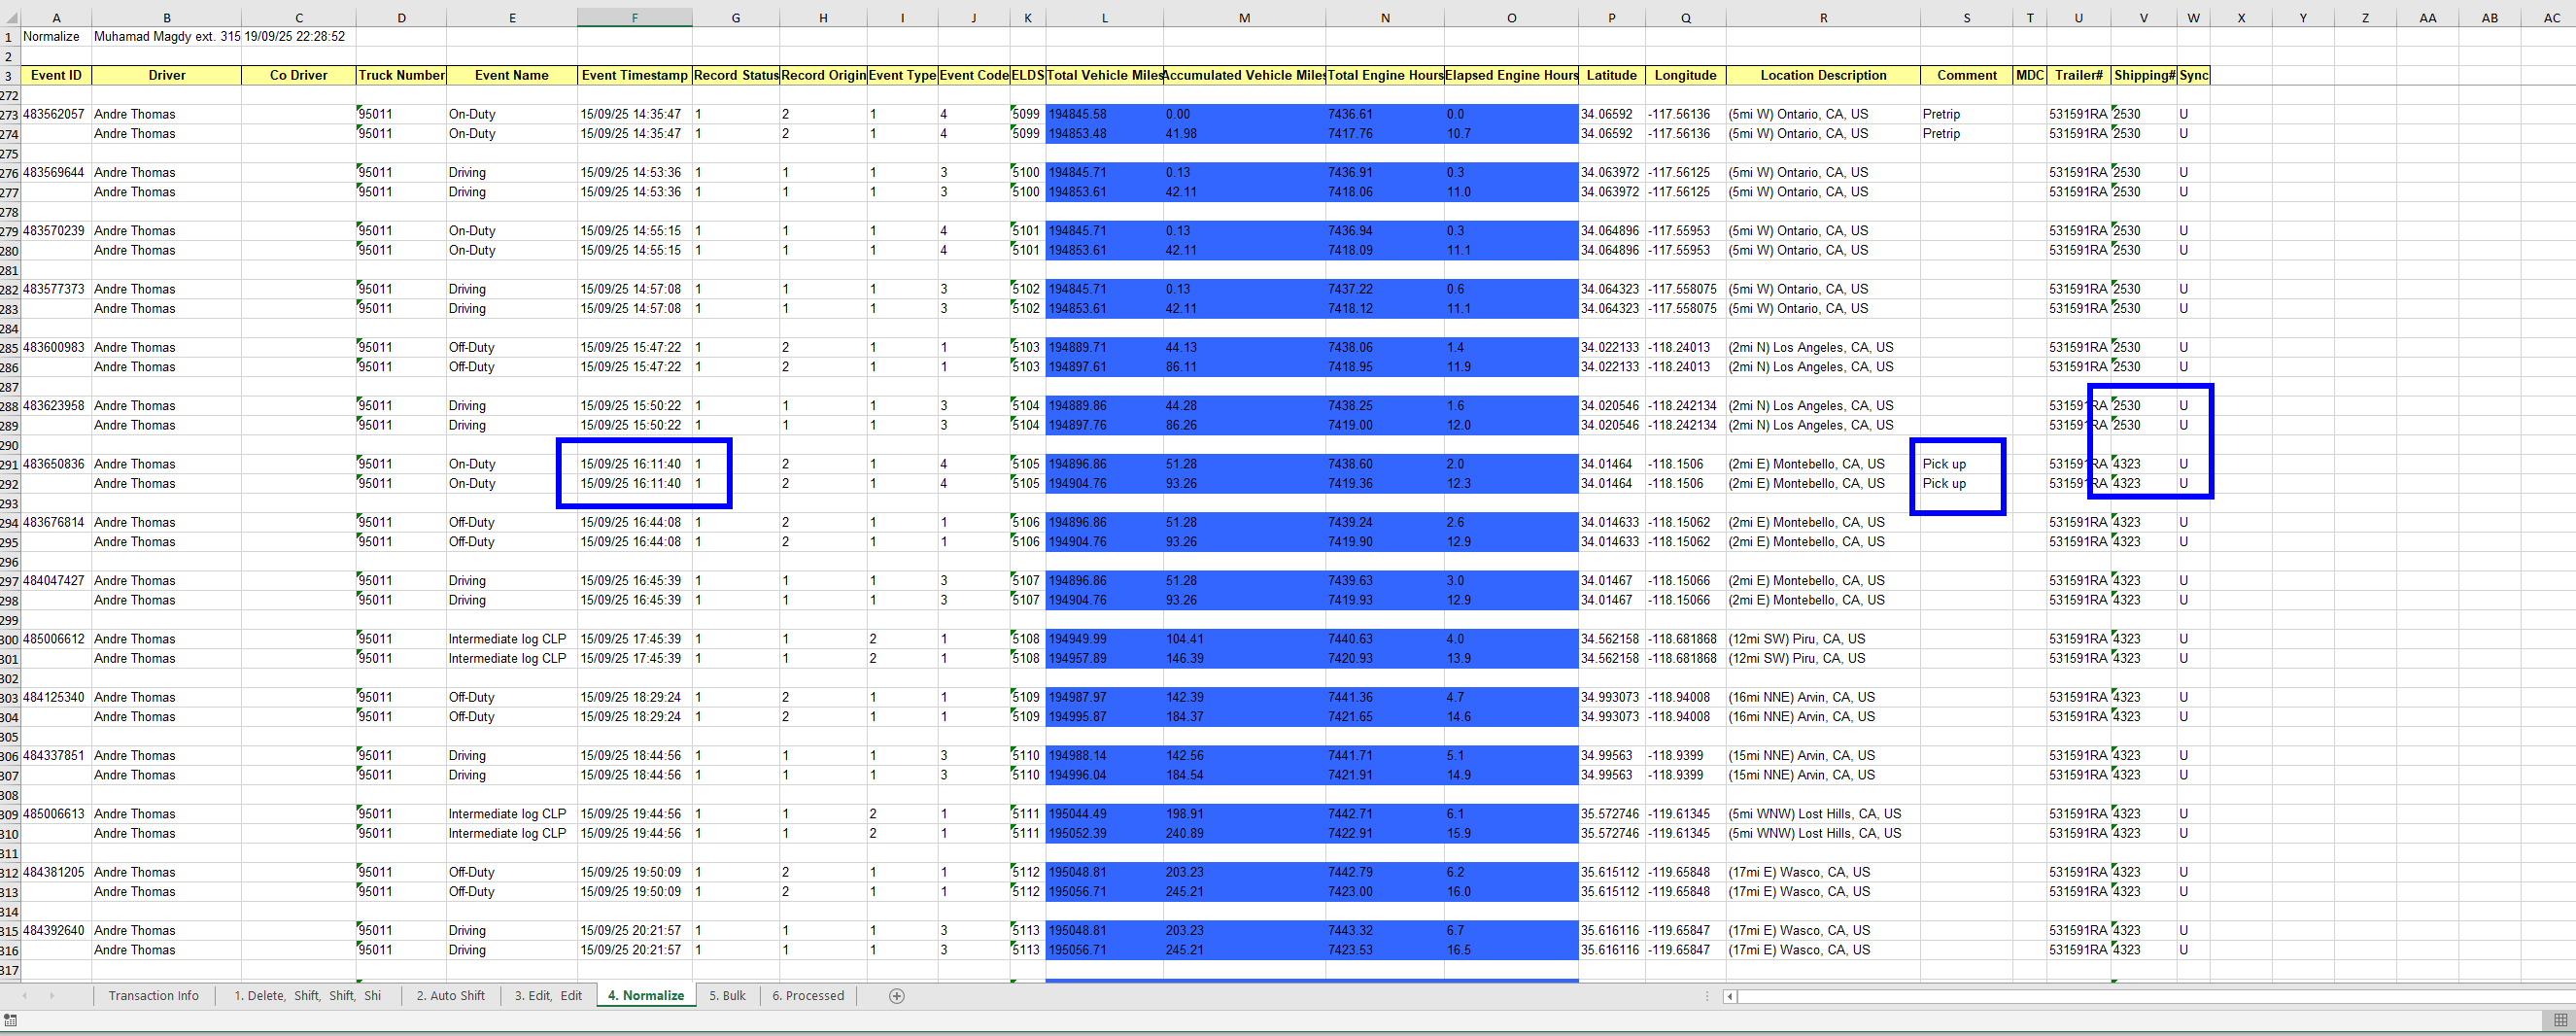Select column AC header

point(2551,17)
